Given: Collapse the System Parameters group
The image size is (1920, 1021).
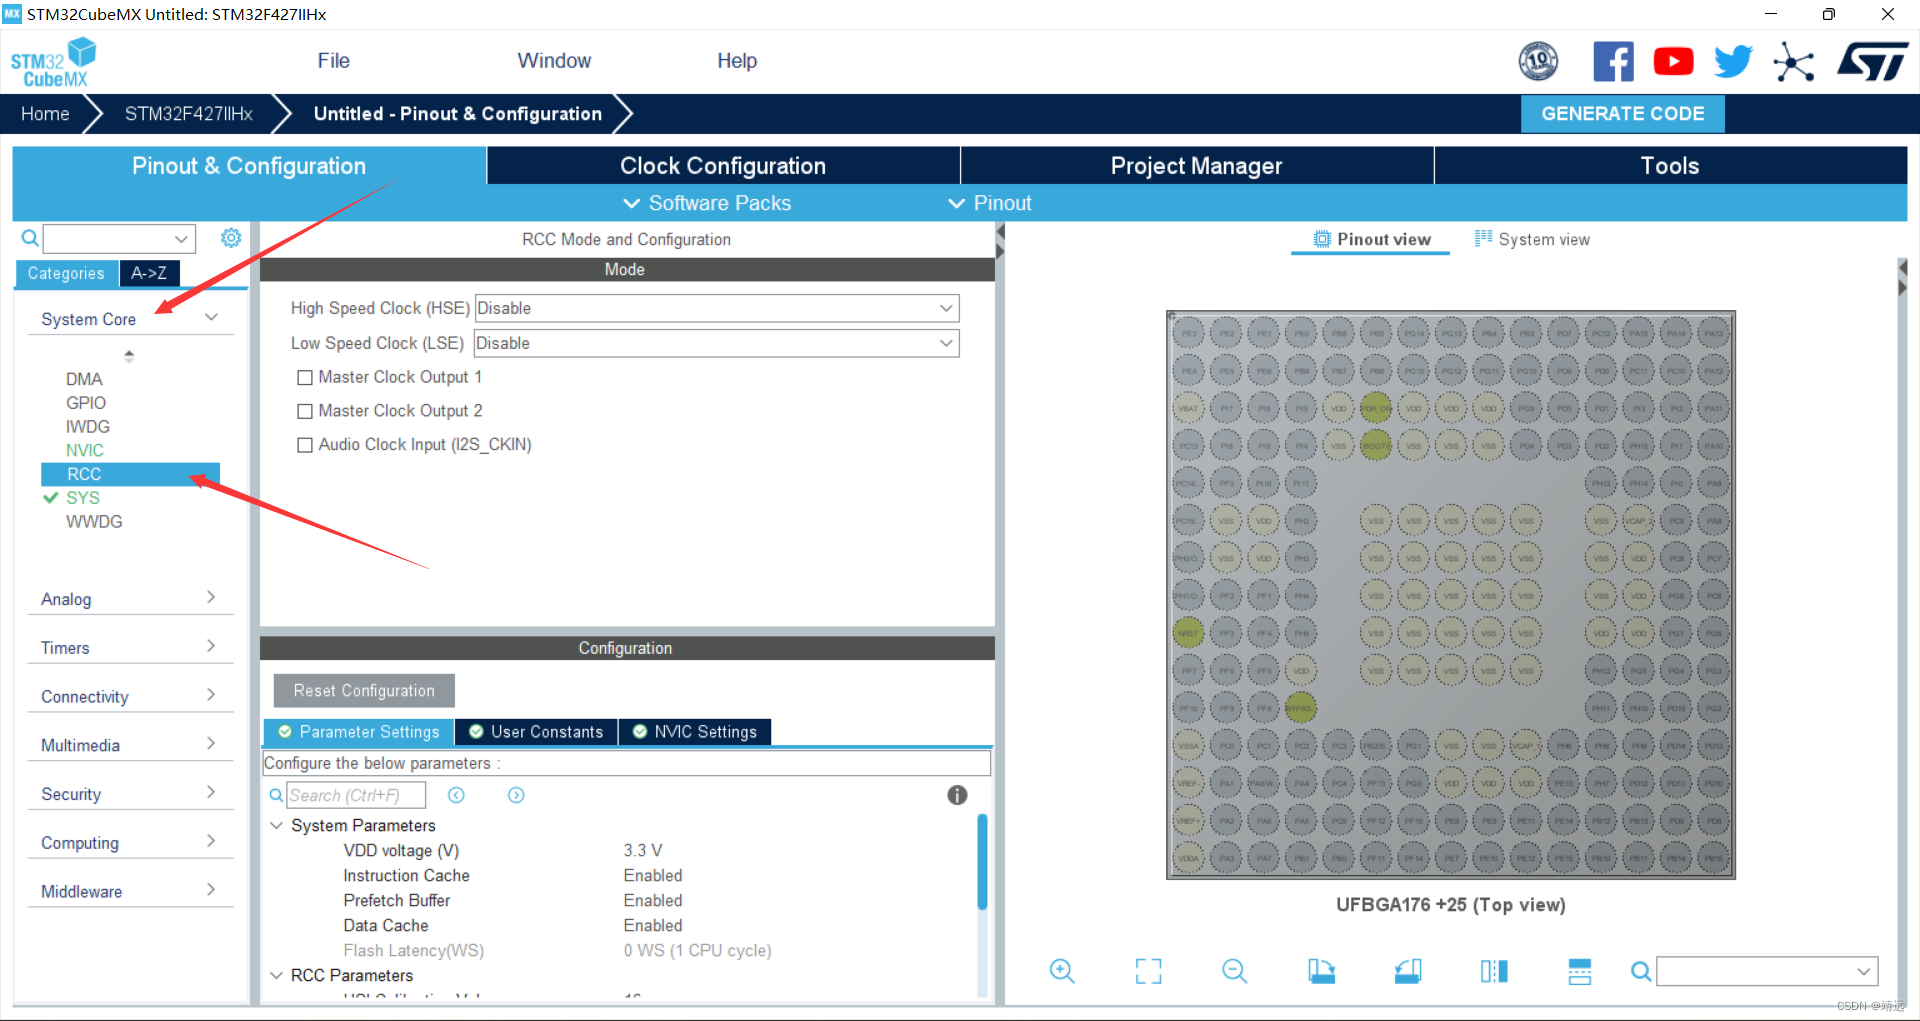Looking at the screenshot, I should 277,826.
